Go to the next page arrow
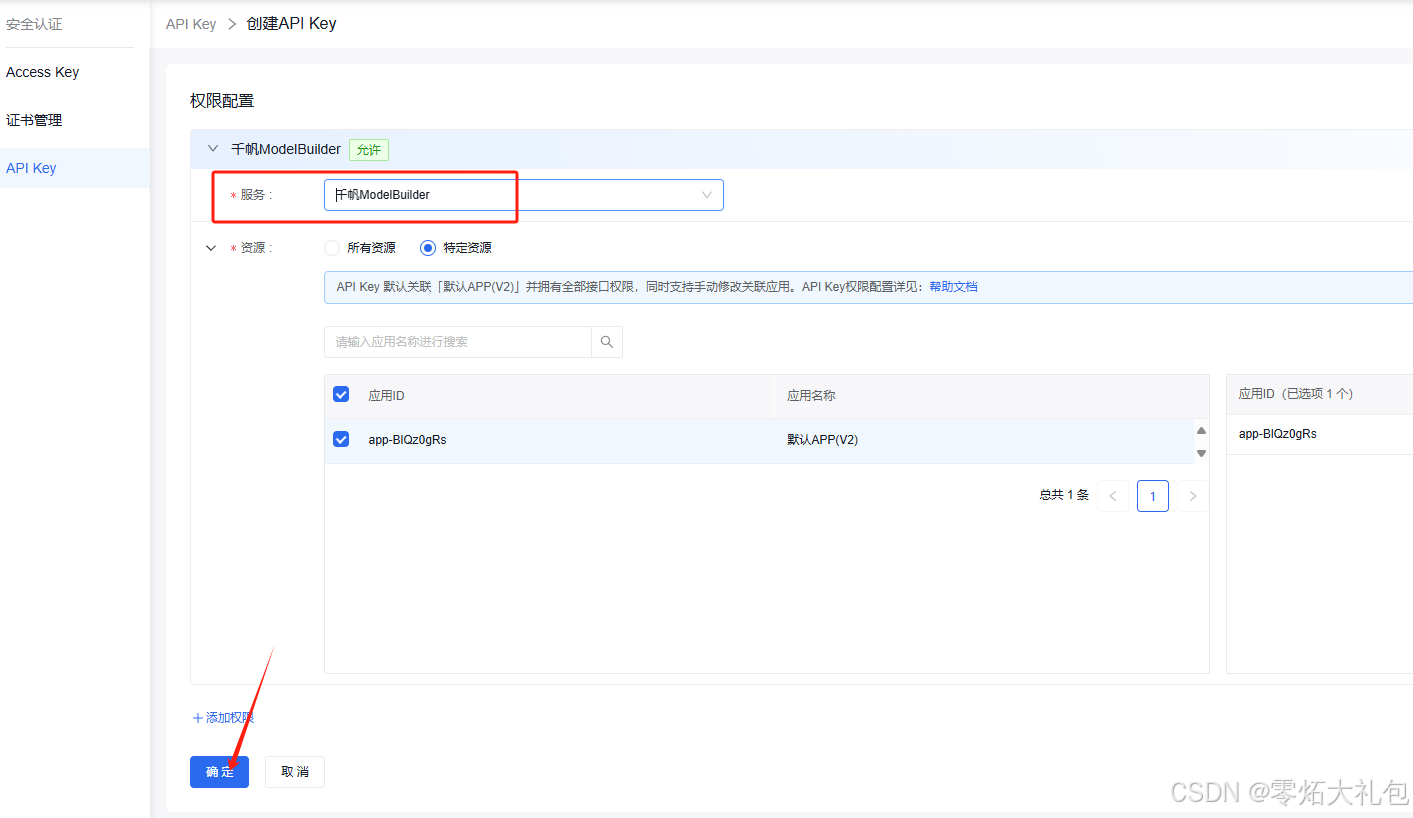The width and height of the screenshot is (1413, 818). click(x=1193, y=496)
